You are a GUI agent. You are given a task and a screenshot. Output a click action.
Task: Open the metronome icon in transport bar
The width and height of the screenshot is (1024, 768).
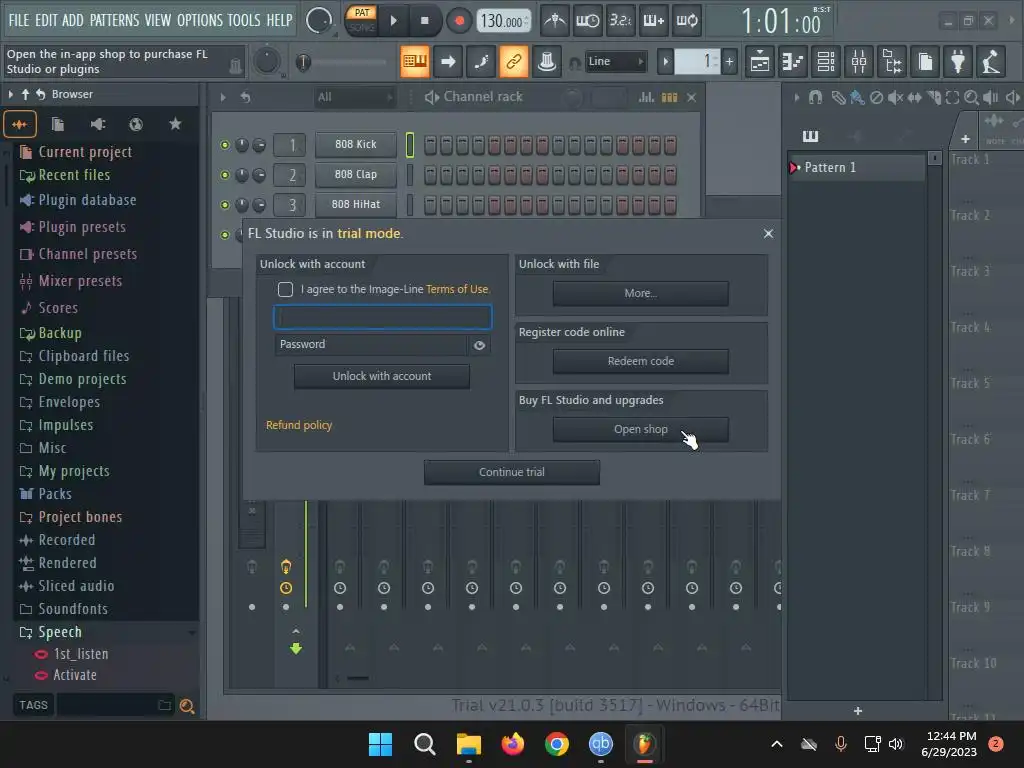pos(554,21)
